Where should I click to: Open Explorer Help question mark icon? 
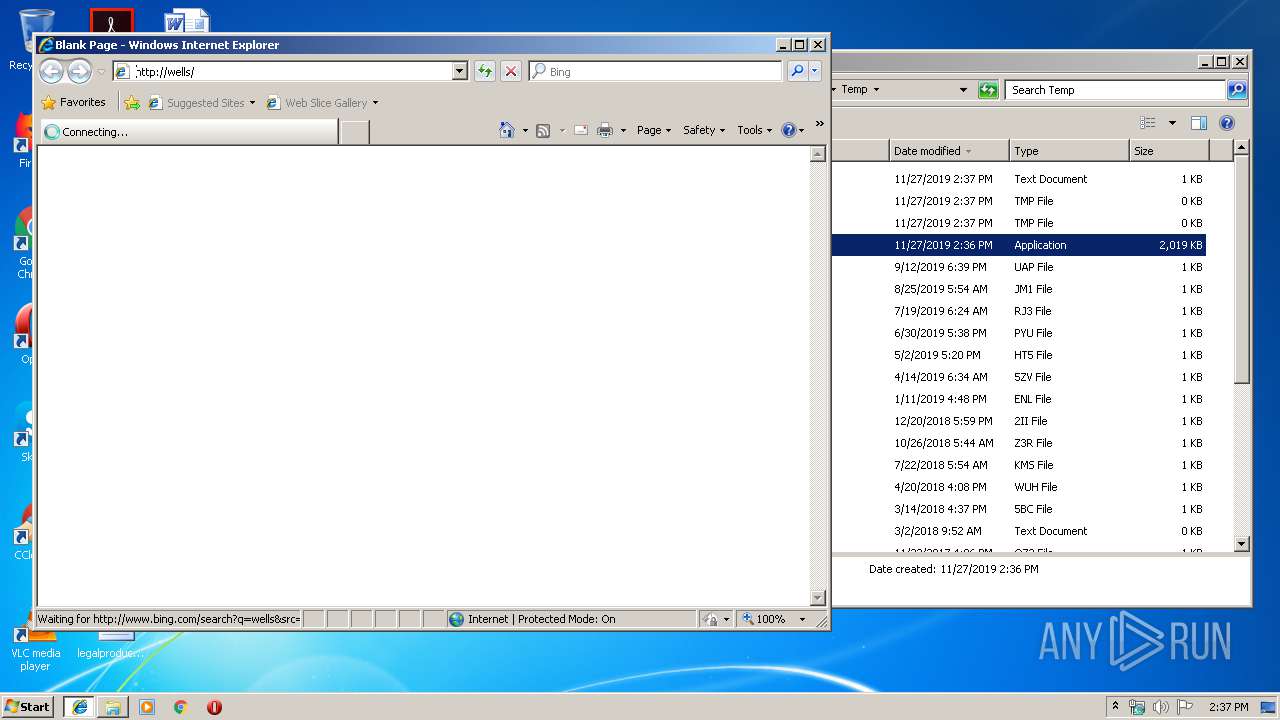coord(1227,123)
